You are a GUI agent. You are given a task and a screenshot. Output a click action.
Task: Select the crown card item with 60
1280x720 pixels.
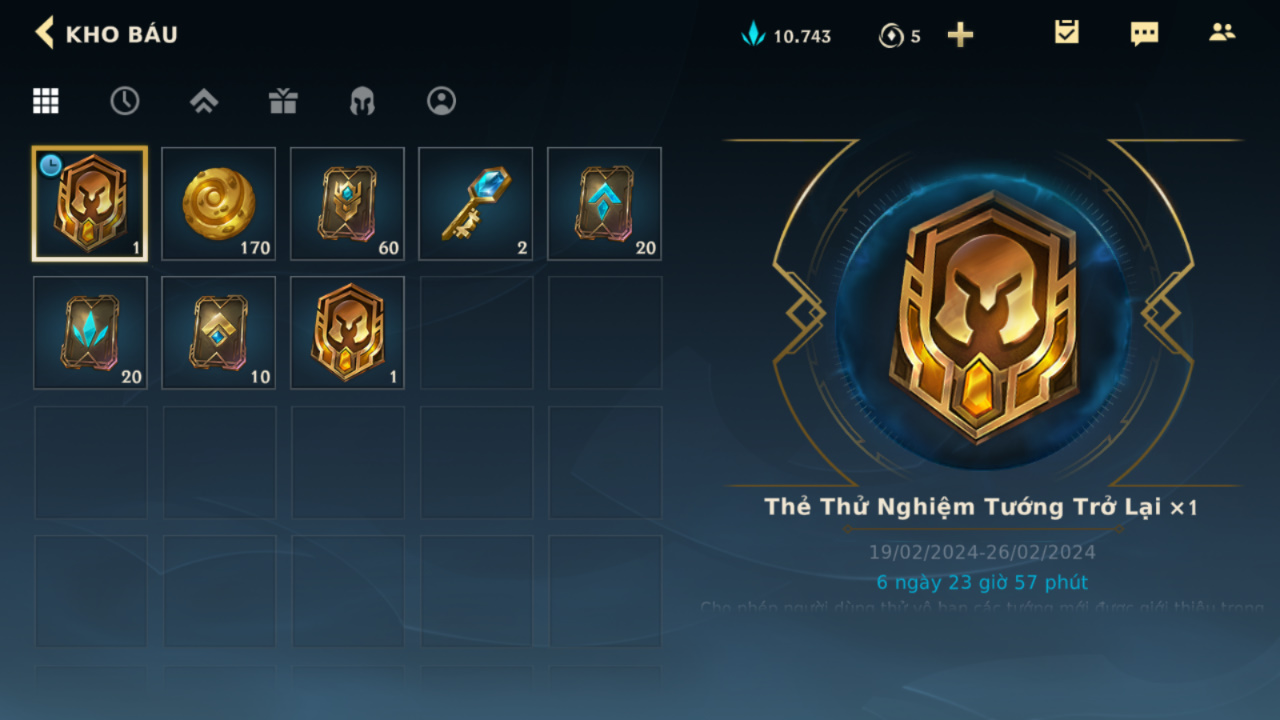pos(347,204)
